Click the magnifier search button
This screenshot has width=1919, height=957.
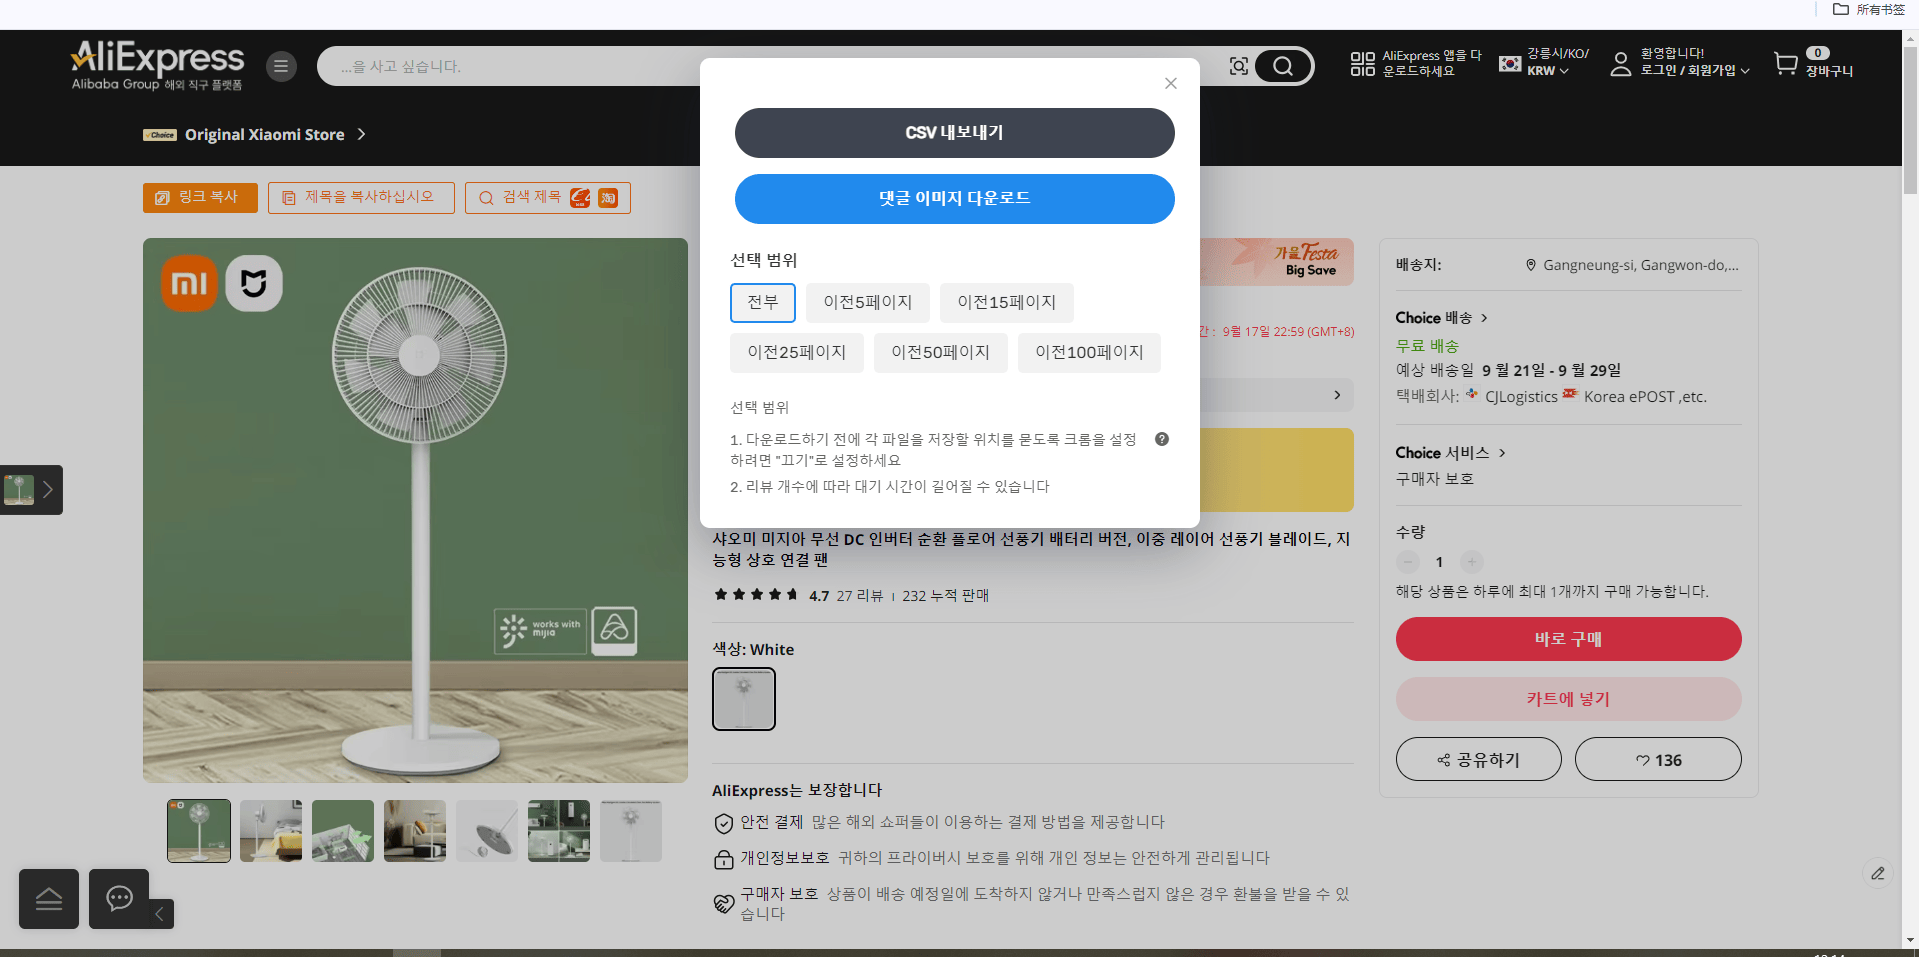tap(1283, 66)
